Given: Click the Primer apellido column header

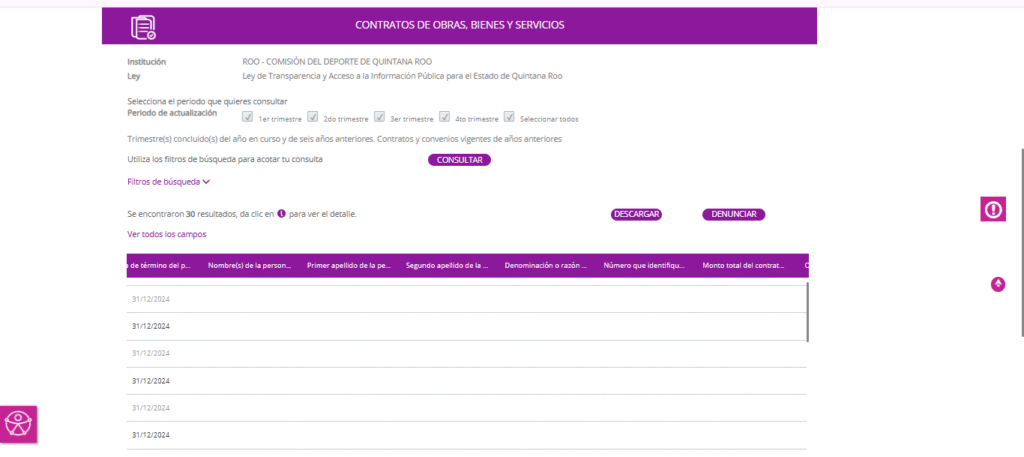Looking at the screenshot, I should pos(348,266).
